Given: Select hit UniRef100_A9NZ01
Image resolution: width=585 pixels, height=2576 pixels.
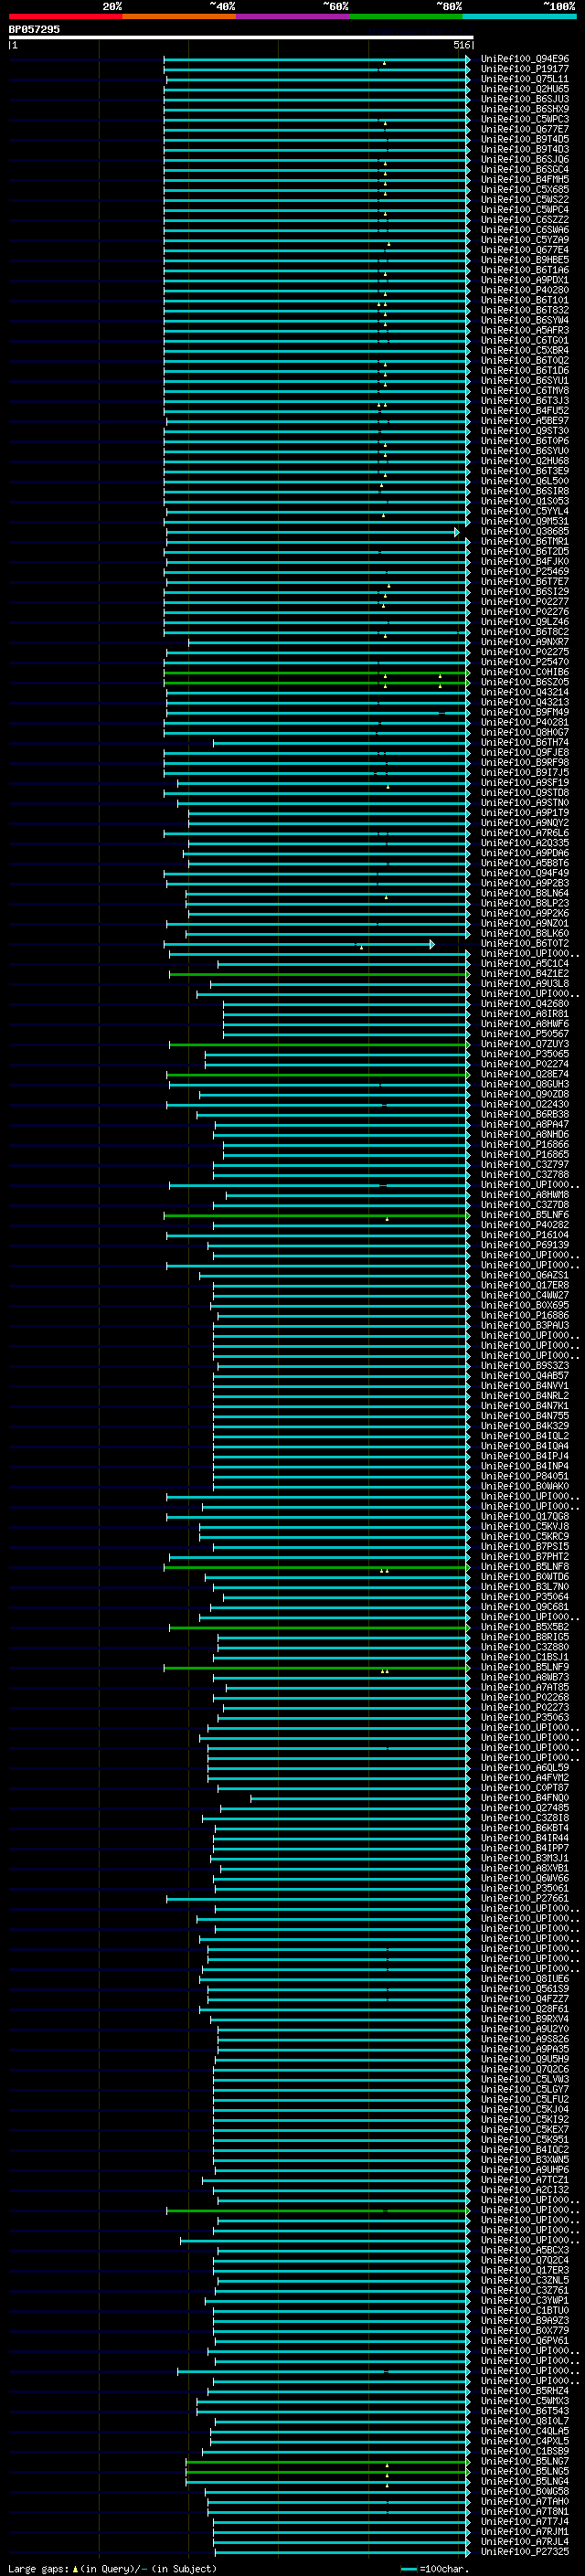Looking at the screenshot, I should click(525, 923).
